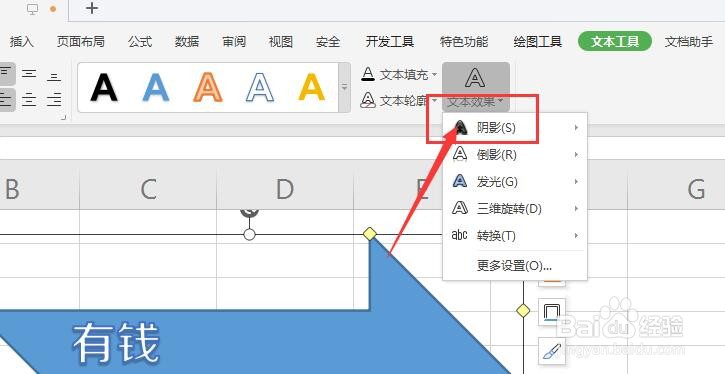Screen dimensions: 725x374
Task: Open the 视图 tab
Action: [x=281, y=42]
